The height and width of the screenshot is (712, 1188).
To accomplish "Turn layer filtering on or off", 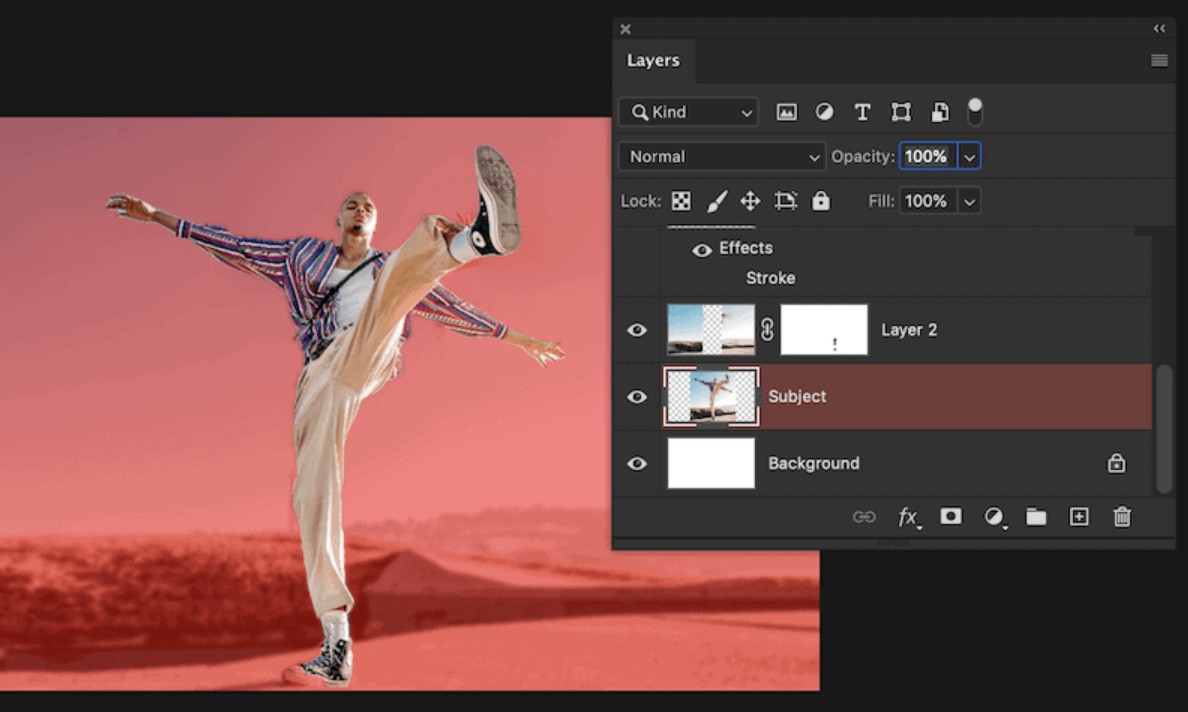I will (x=975, y=112).
